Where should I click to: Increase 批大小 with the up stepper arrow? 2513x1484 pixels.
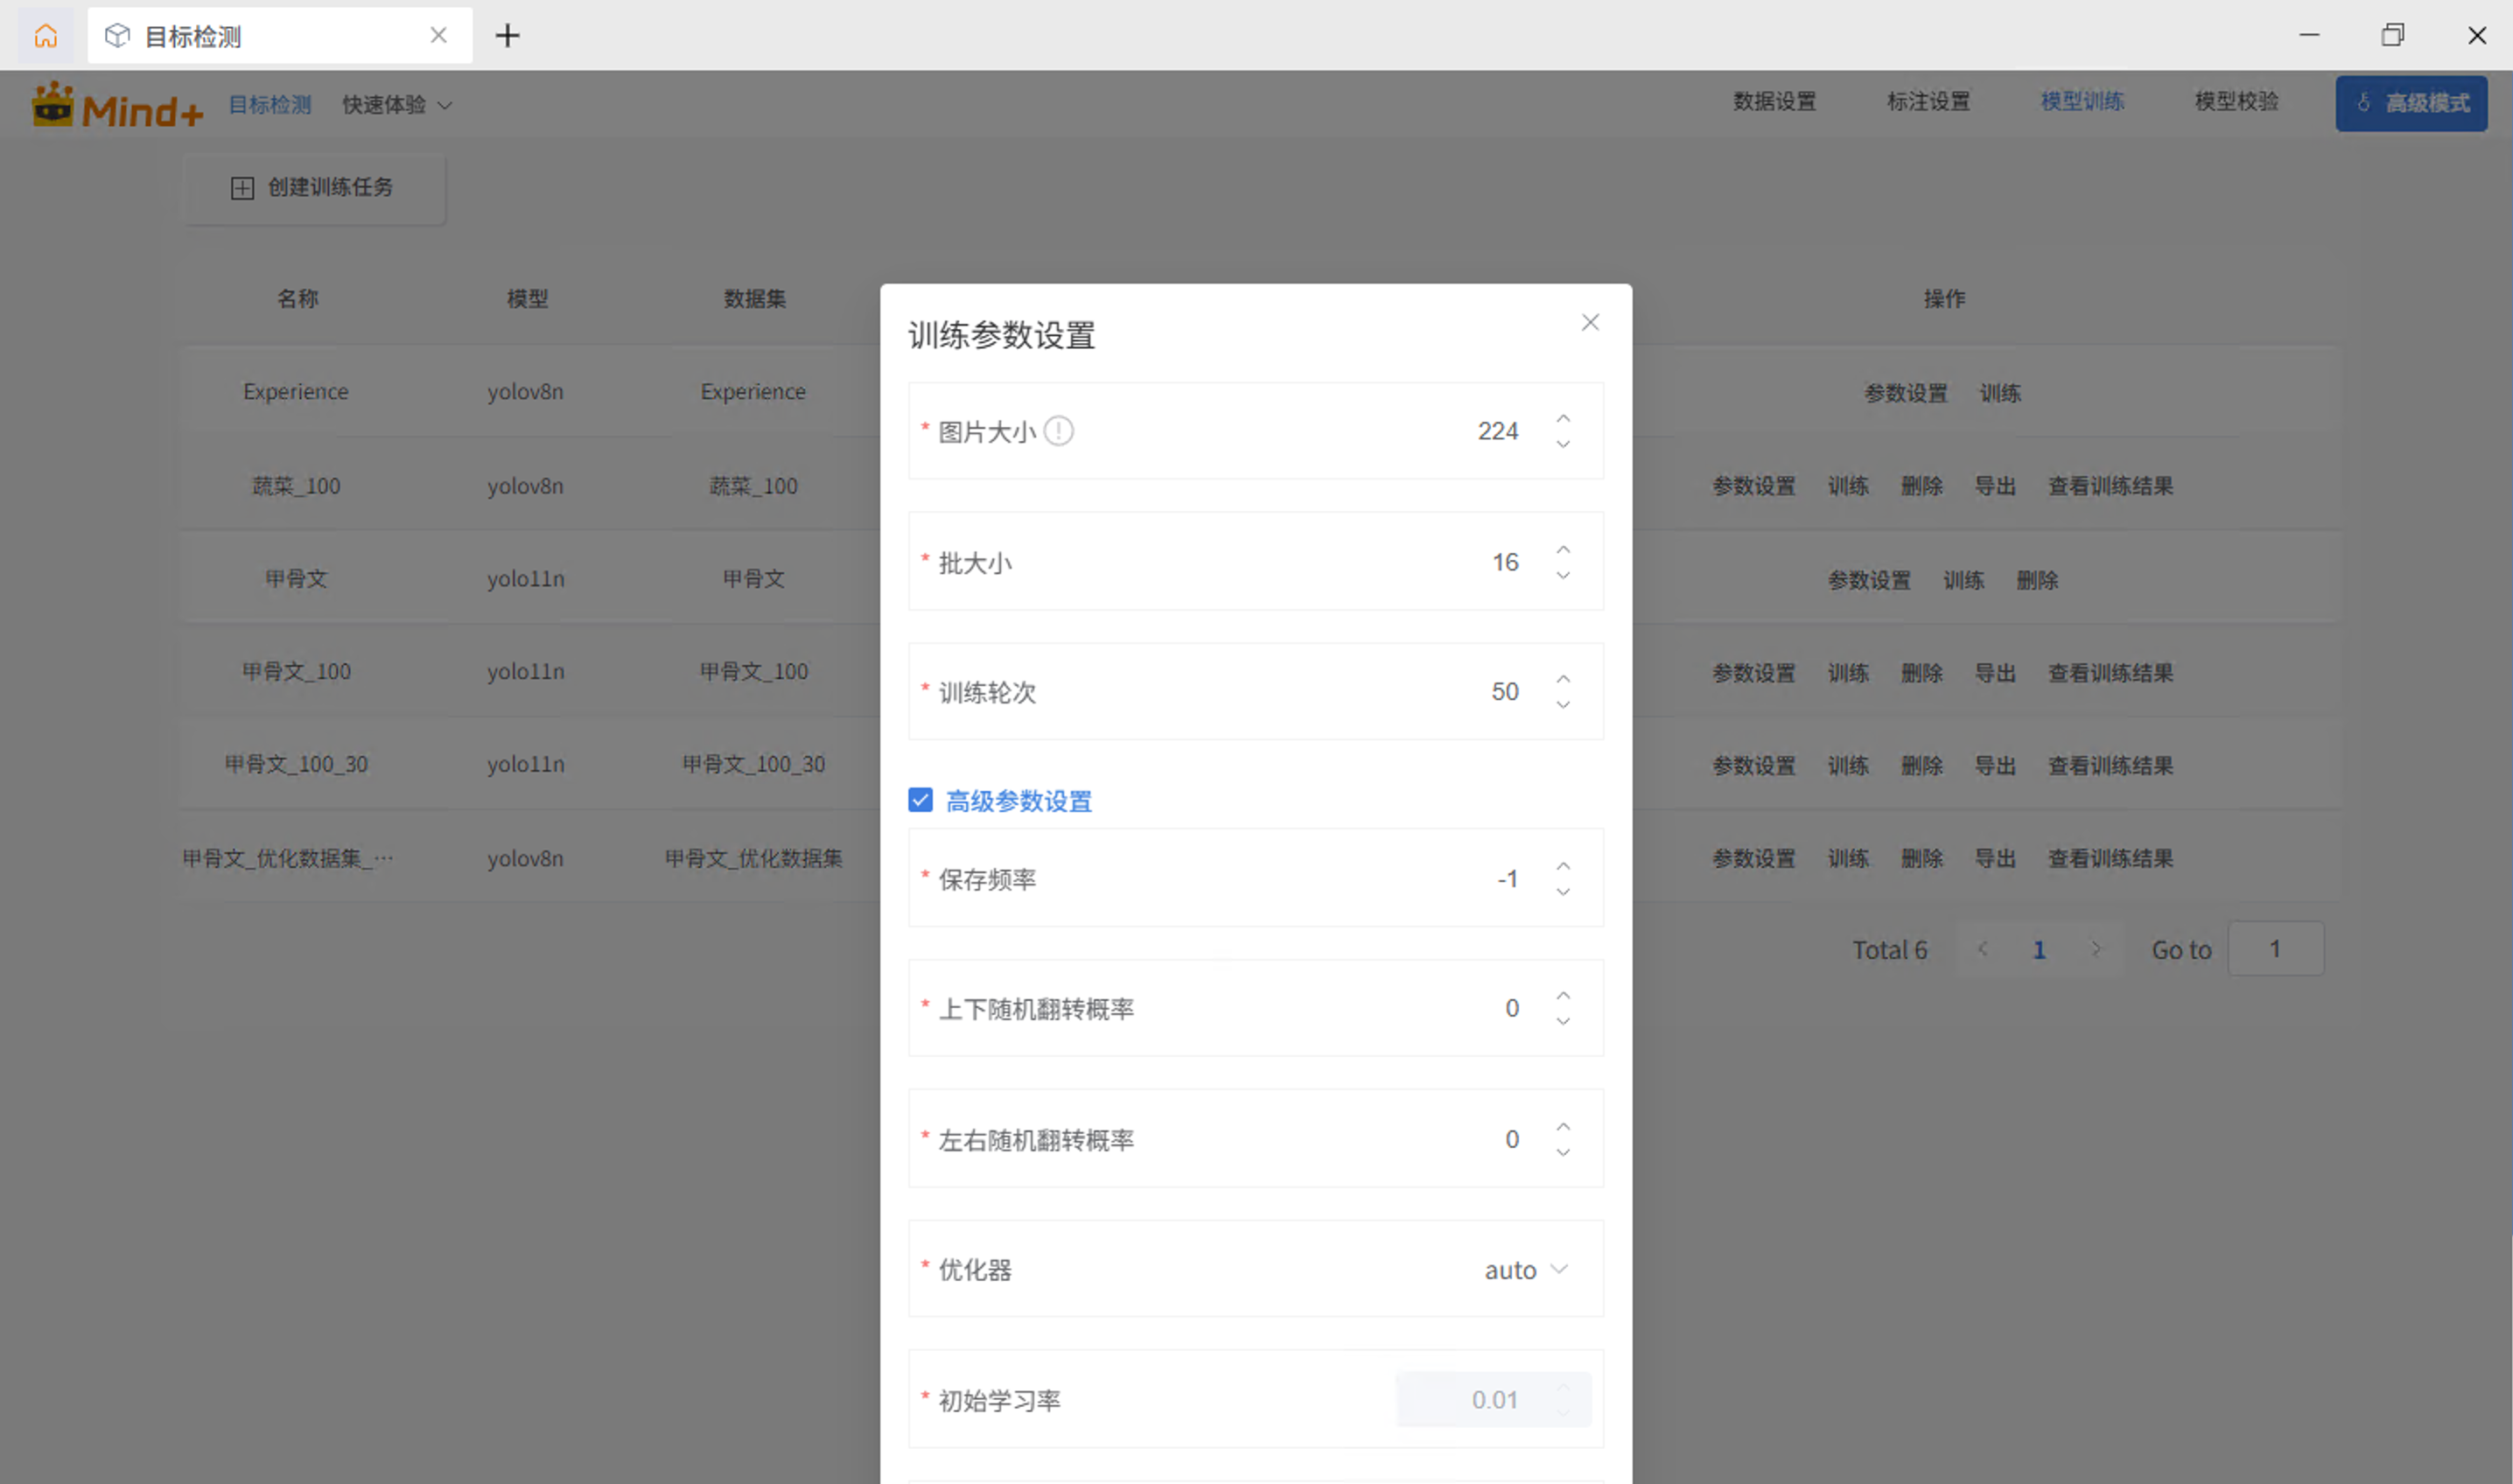[1563, 549]
